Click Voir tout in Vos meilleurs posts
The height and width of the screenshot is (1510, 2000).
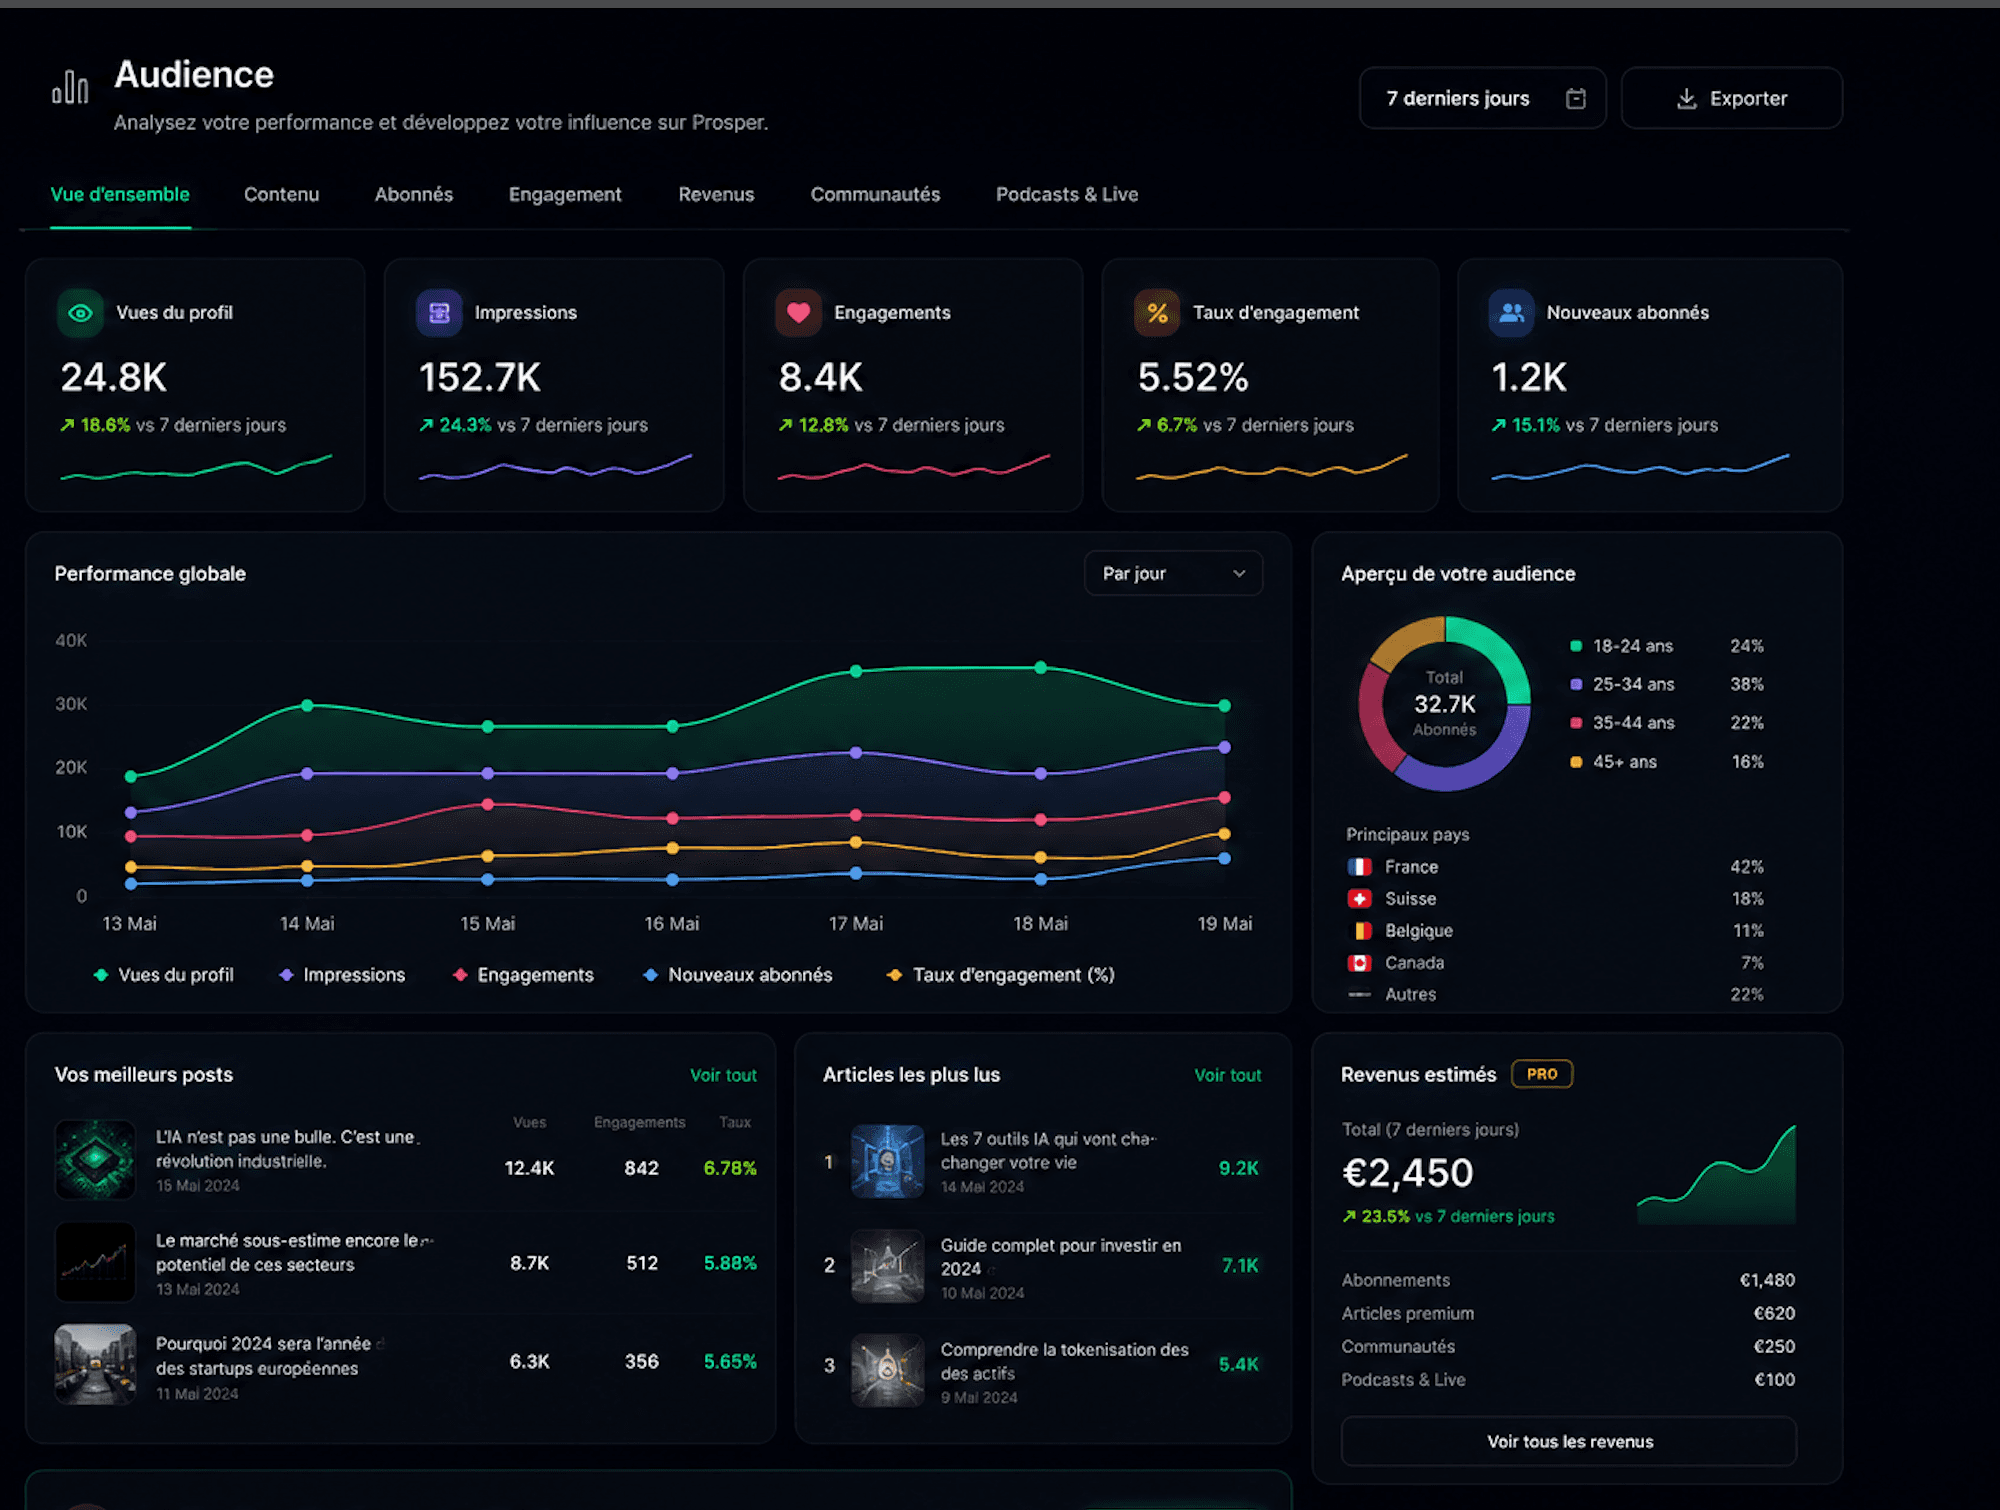(x=723, y=1075)
